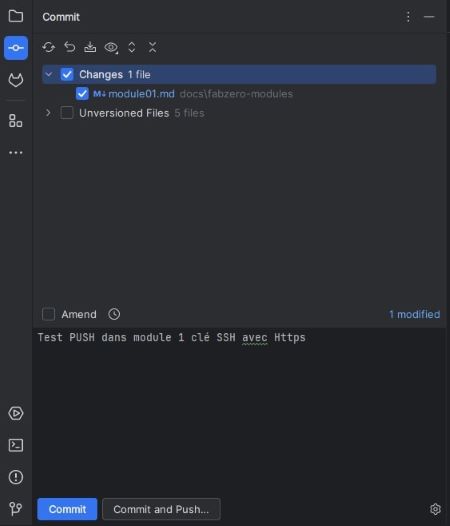Select the Changes 1 file row
This screenshot has height=526, width=450.
[x=239, y=74]
